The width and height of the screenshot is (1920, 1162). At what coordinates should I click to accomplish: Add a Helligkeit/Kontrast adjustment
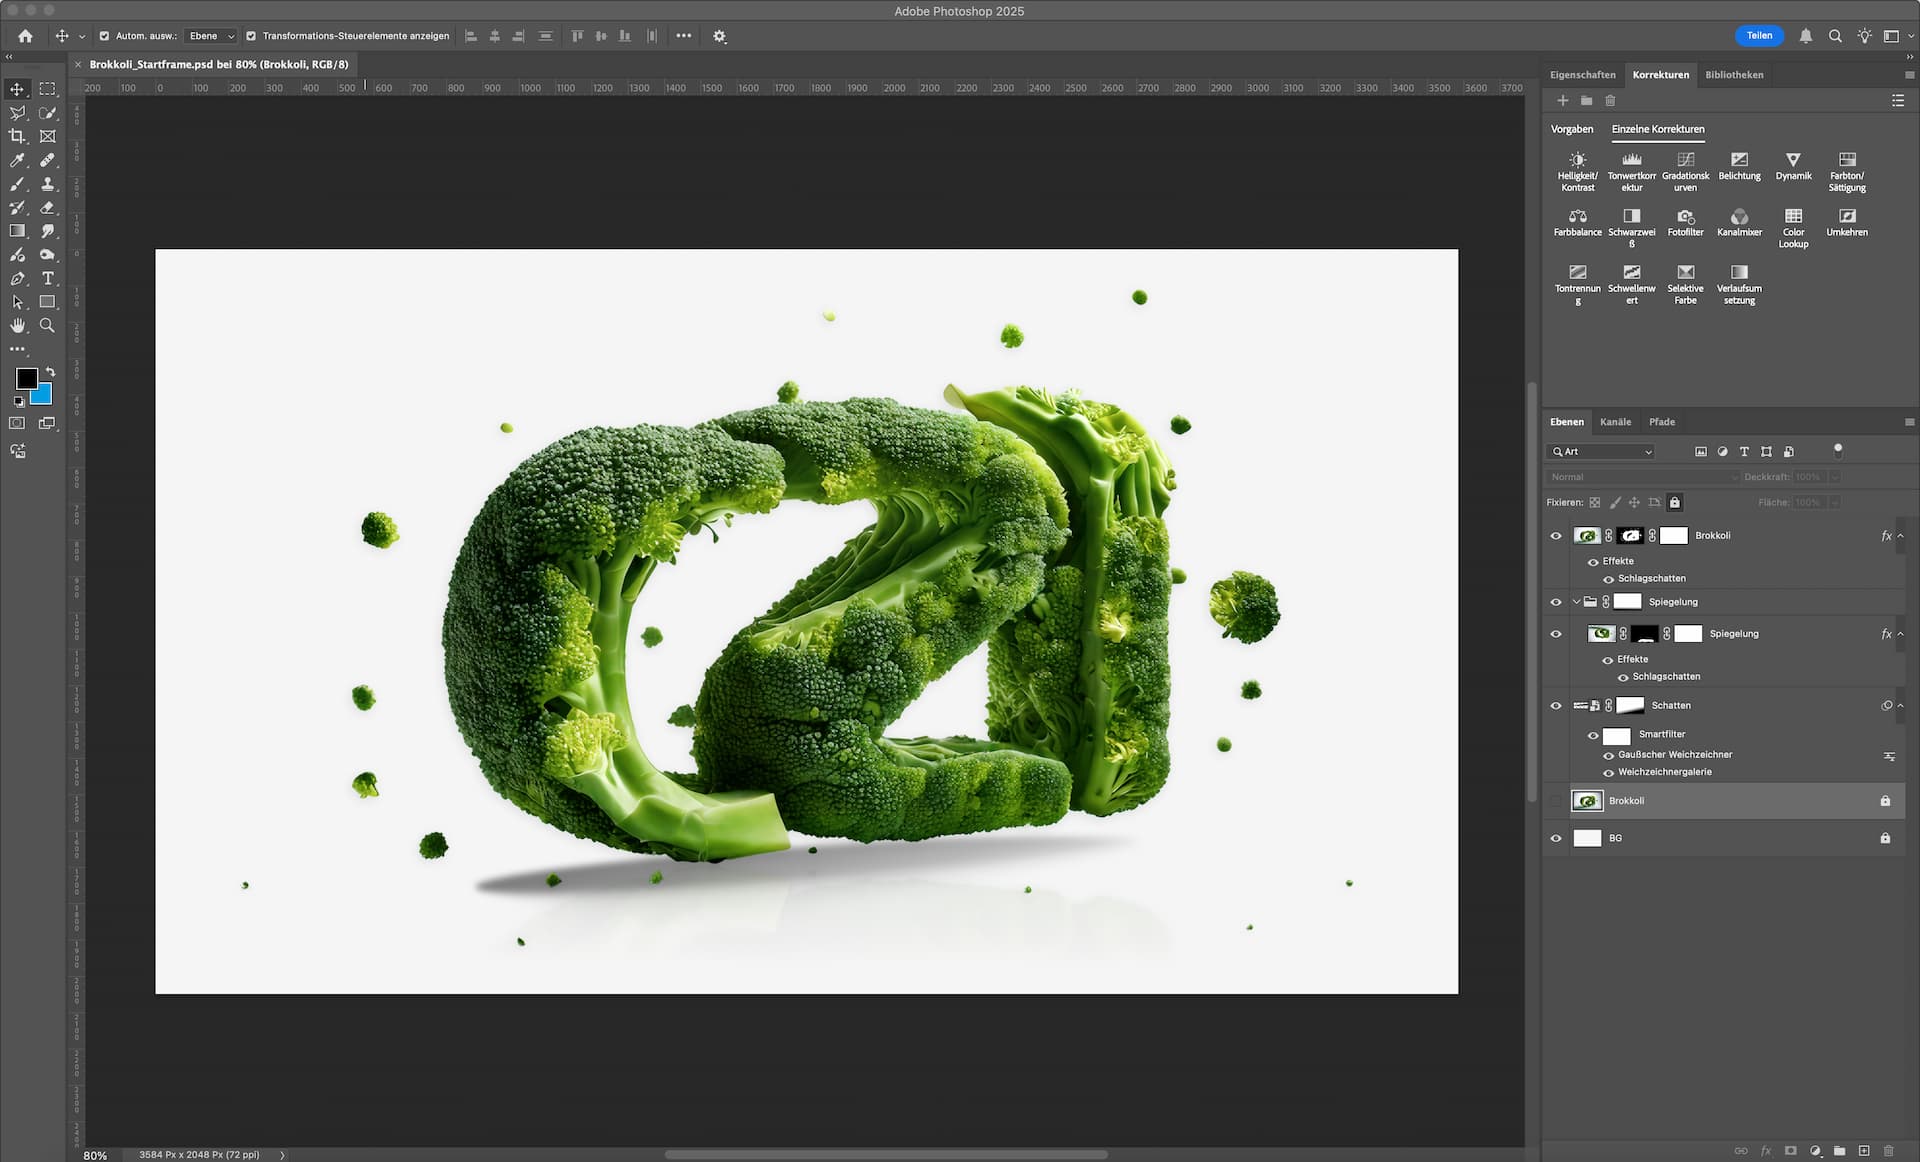tap(1577, 160)
